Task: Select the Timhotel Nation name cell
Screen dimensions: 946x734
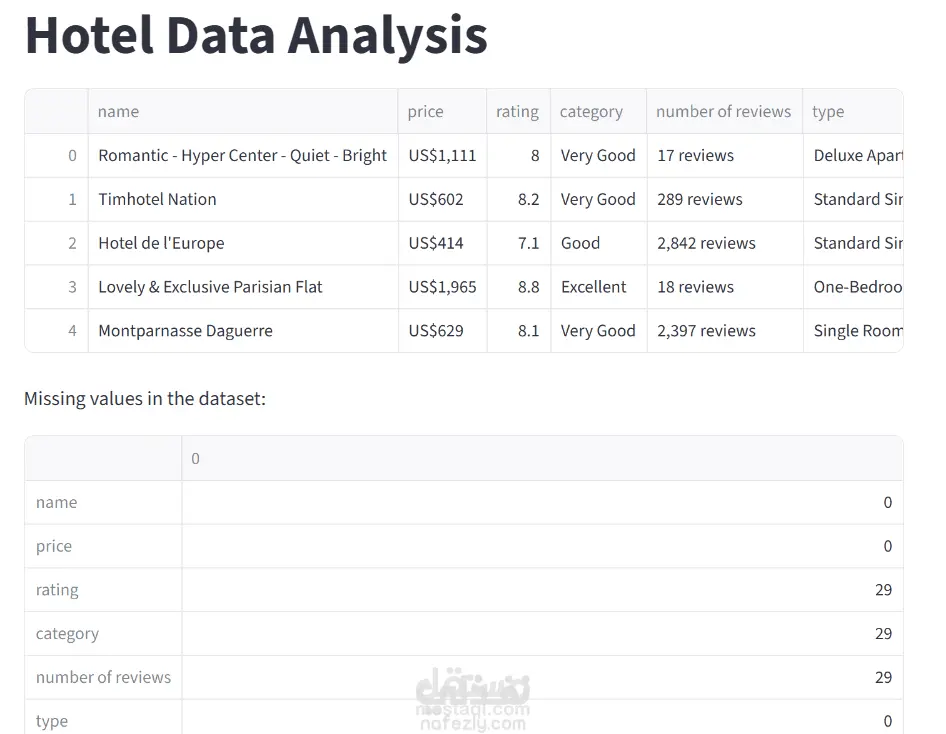Action: pyautogui.click(x=157, y=199)
